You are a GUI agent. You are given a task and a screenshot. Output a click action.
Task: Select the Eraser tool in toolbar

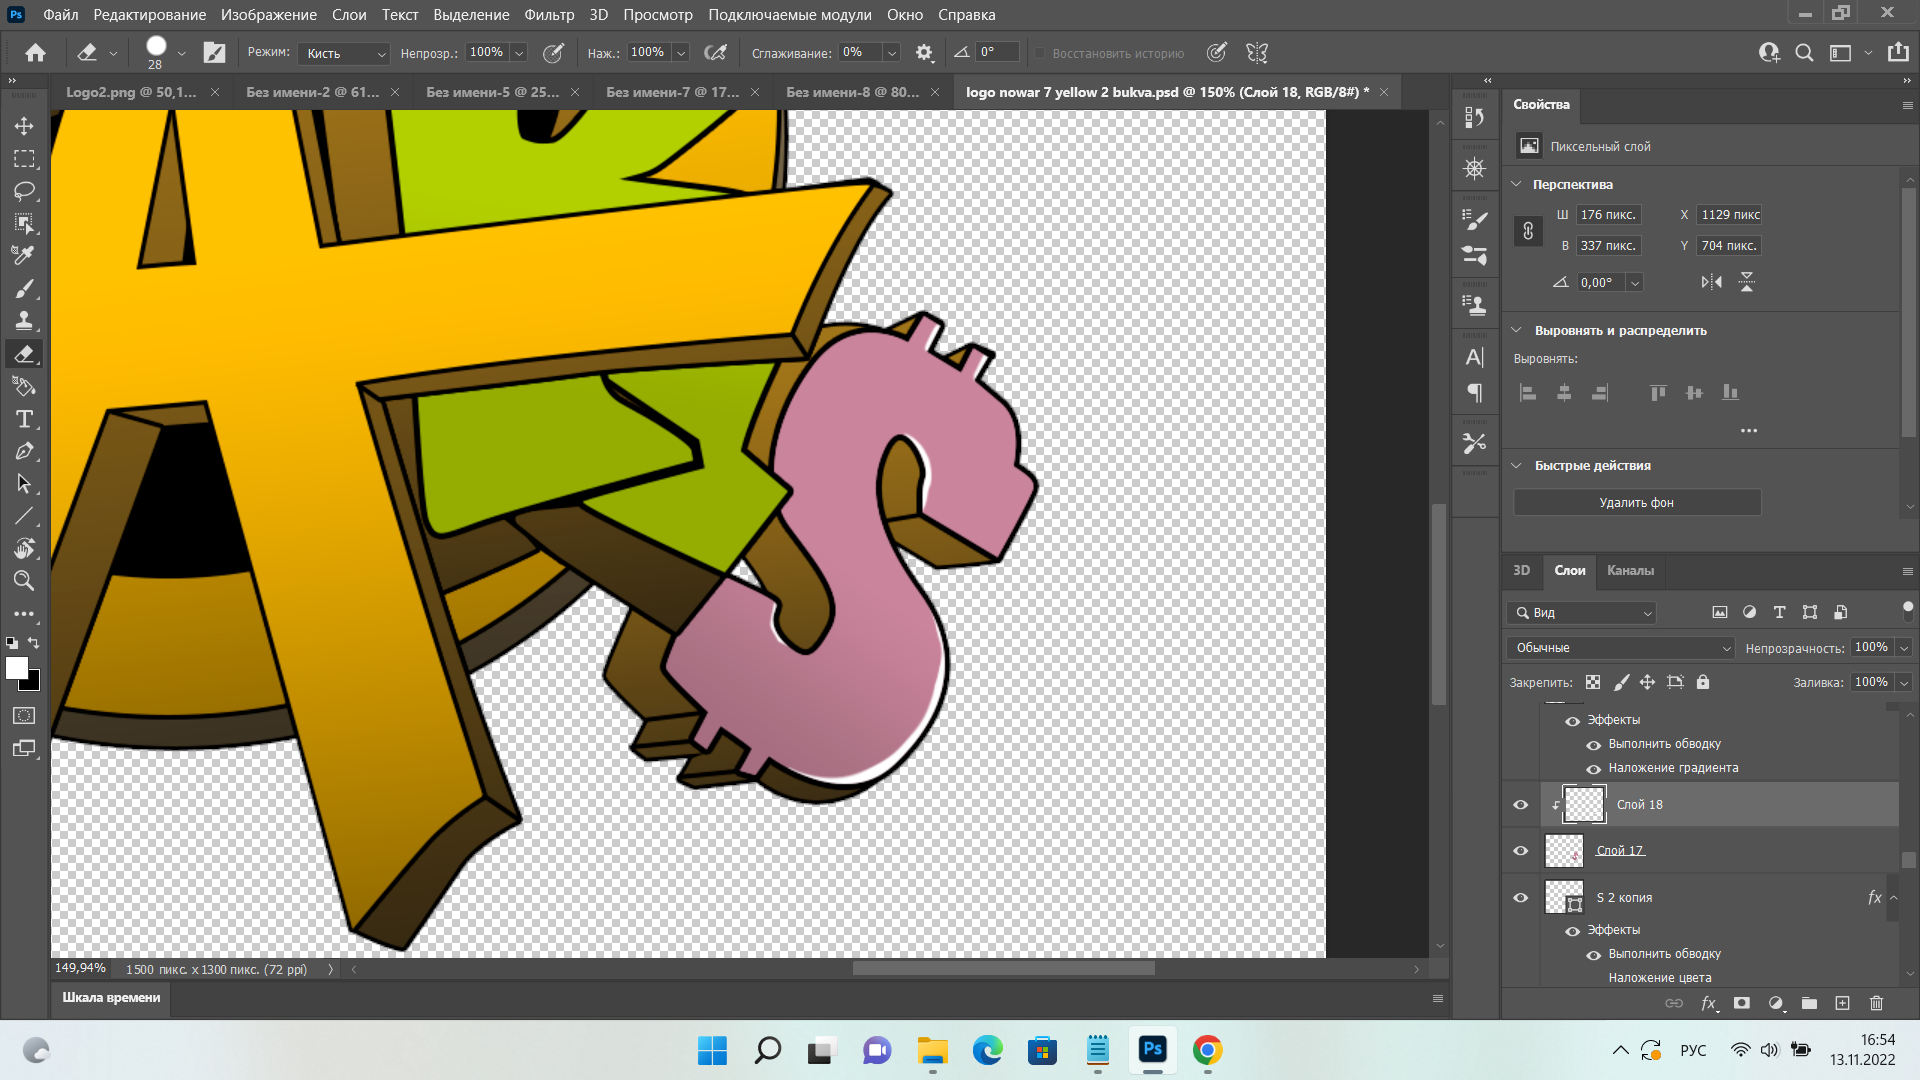[x=24, y=353]
